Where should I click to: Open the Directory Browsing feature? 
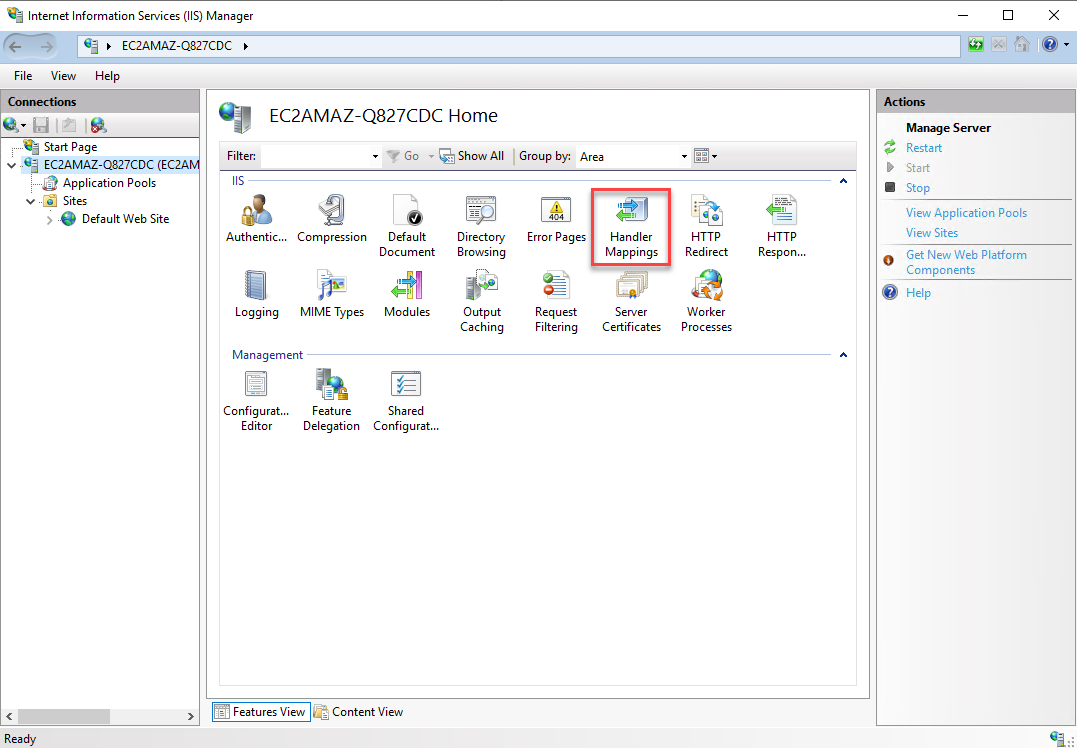click(x=481, y=226)
